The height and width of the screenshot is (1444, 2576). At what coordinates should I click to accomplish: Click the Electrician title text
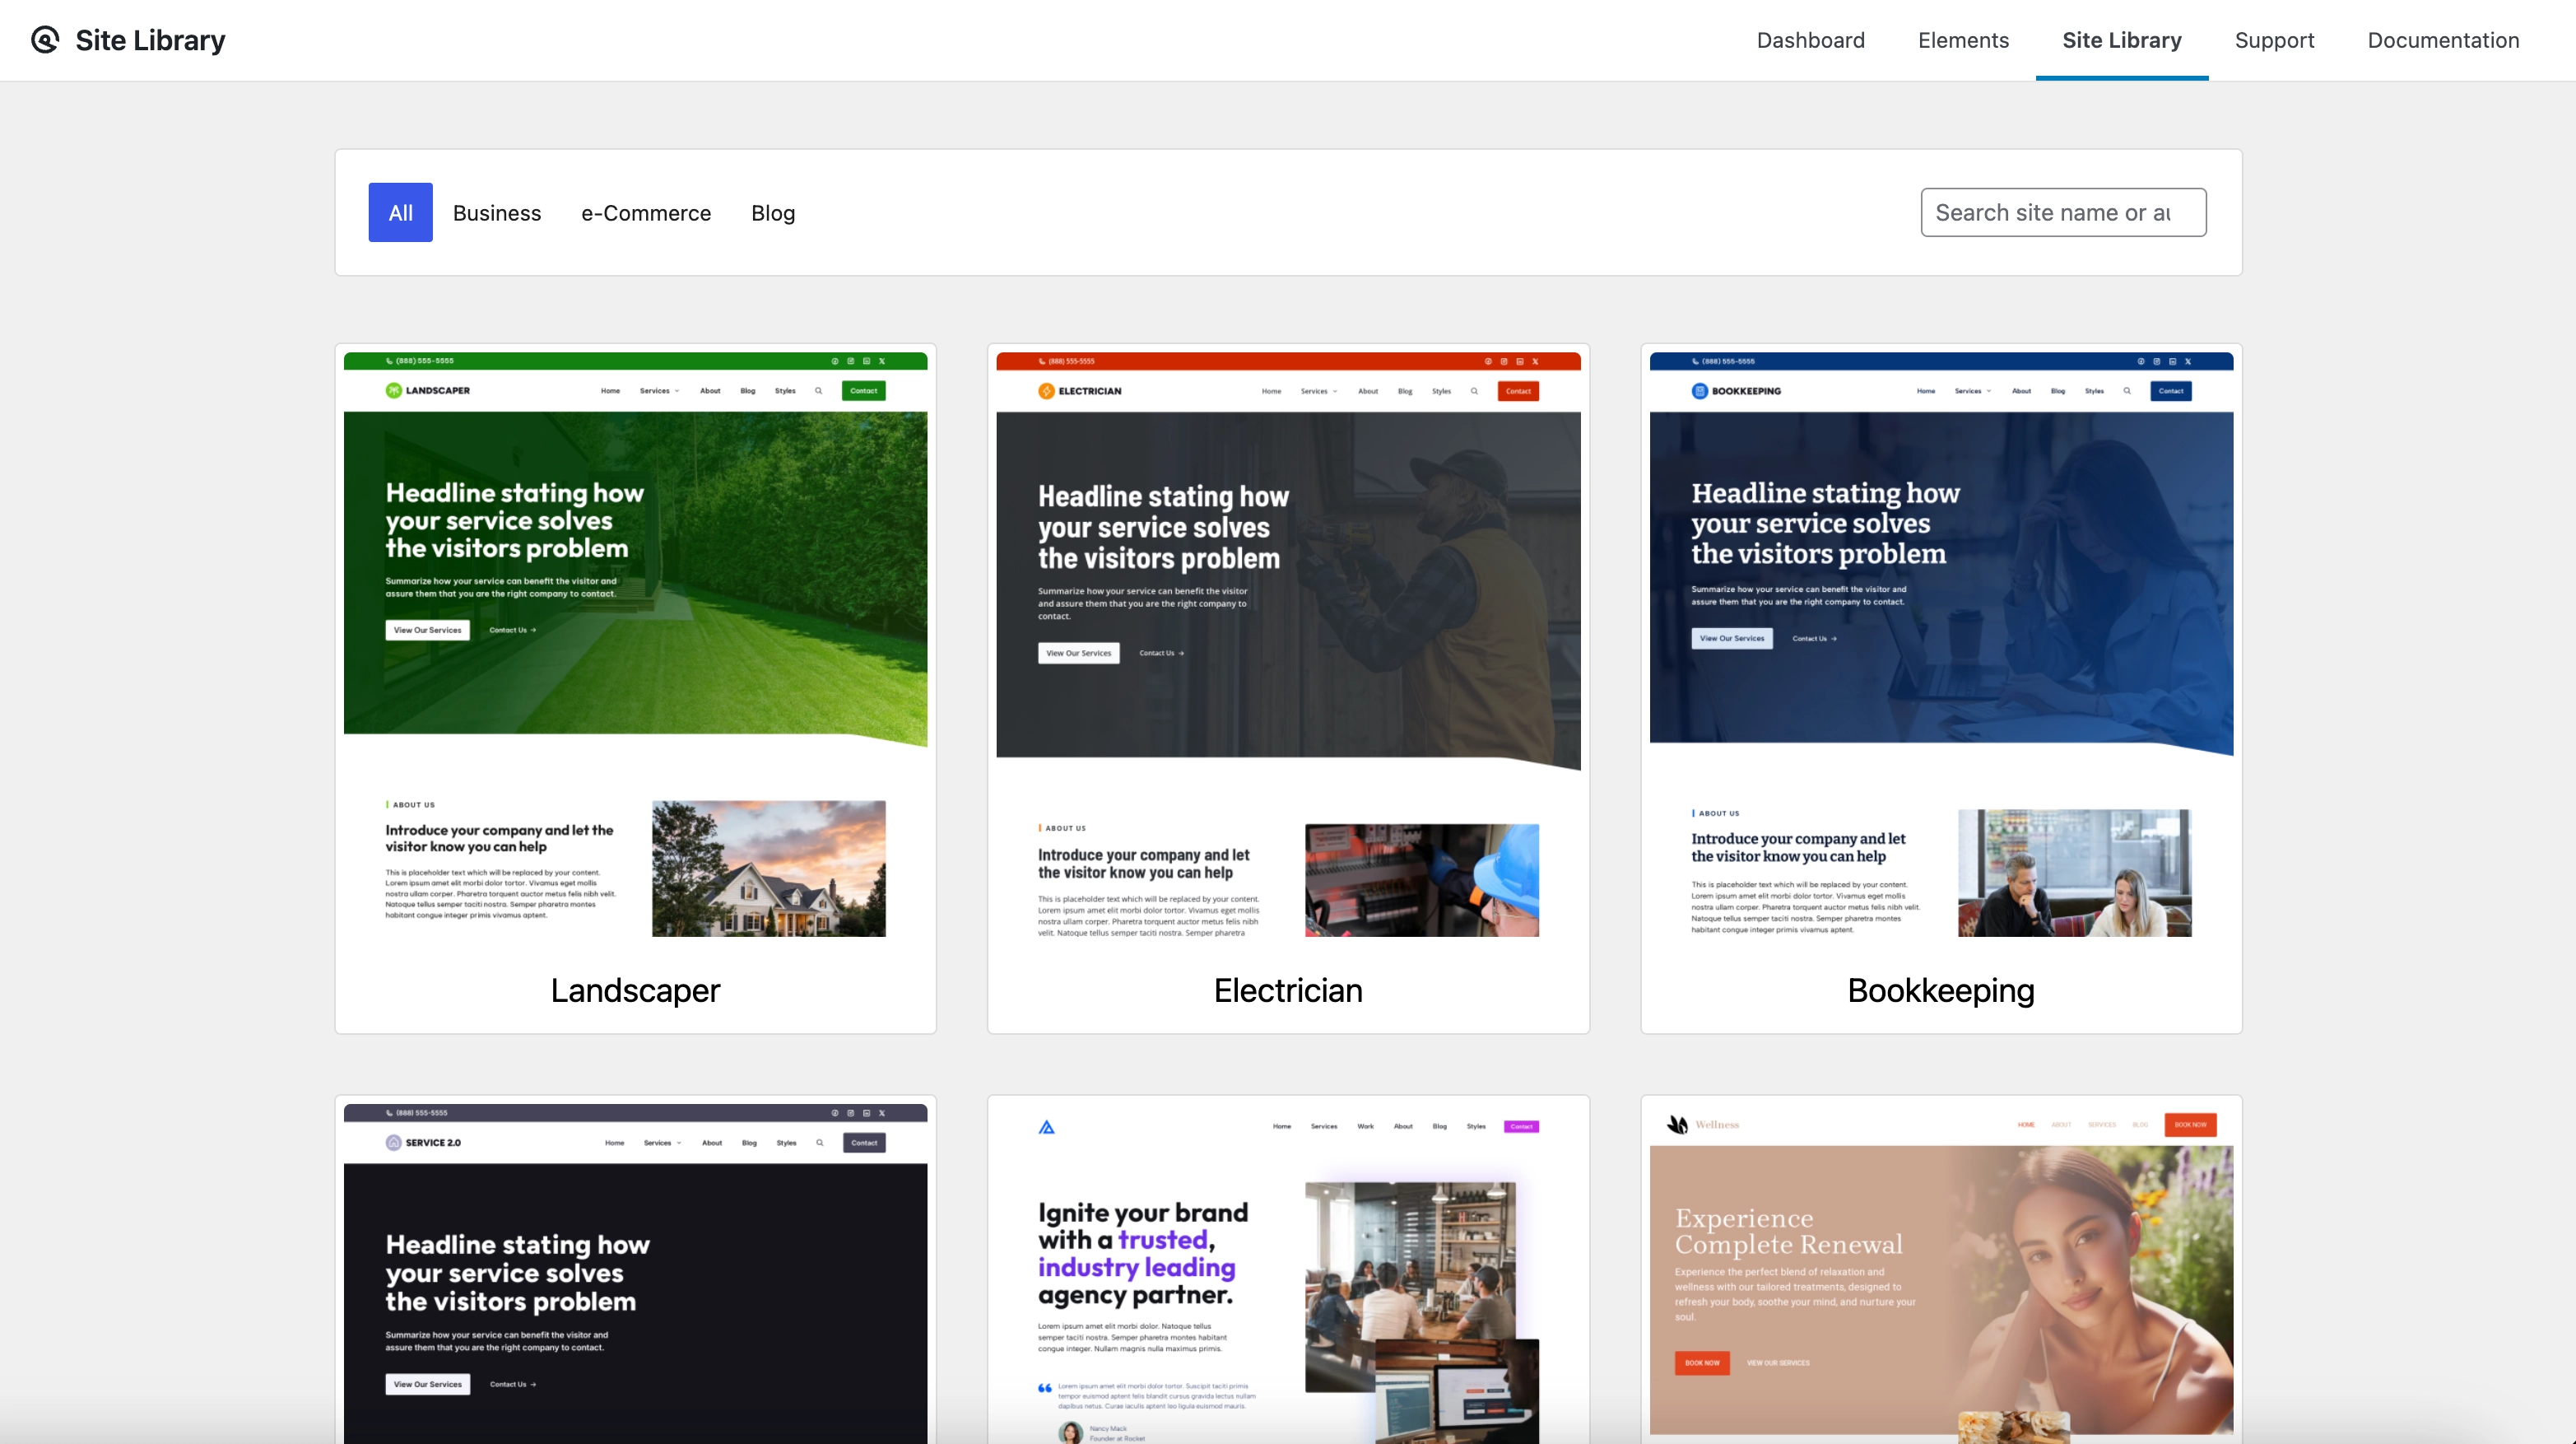tap(1288, 990)
